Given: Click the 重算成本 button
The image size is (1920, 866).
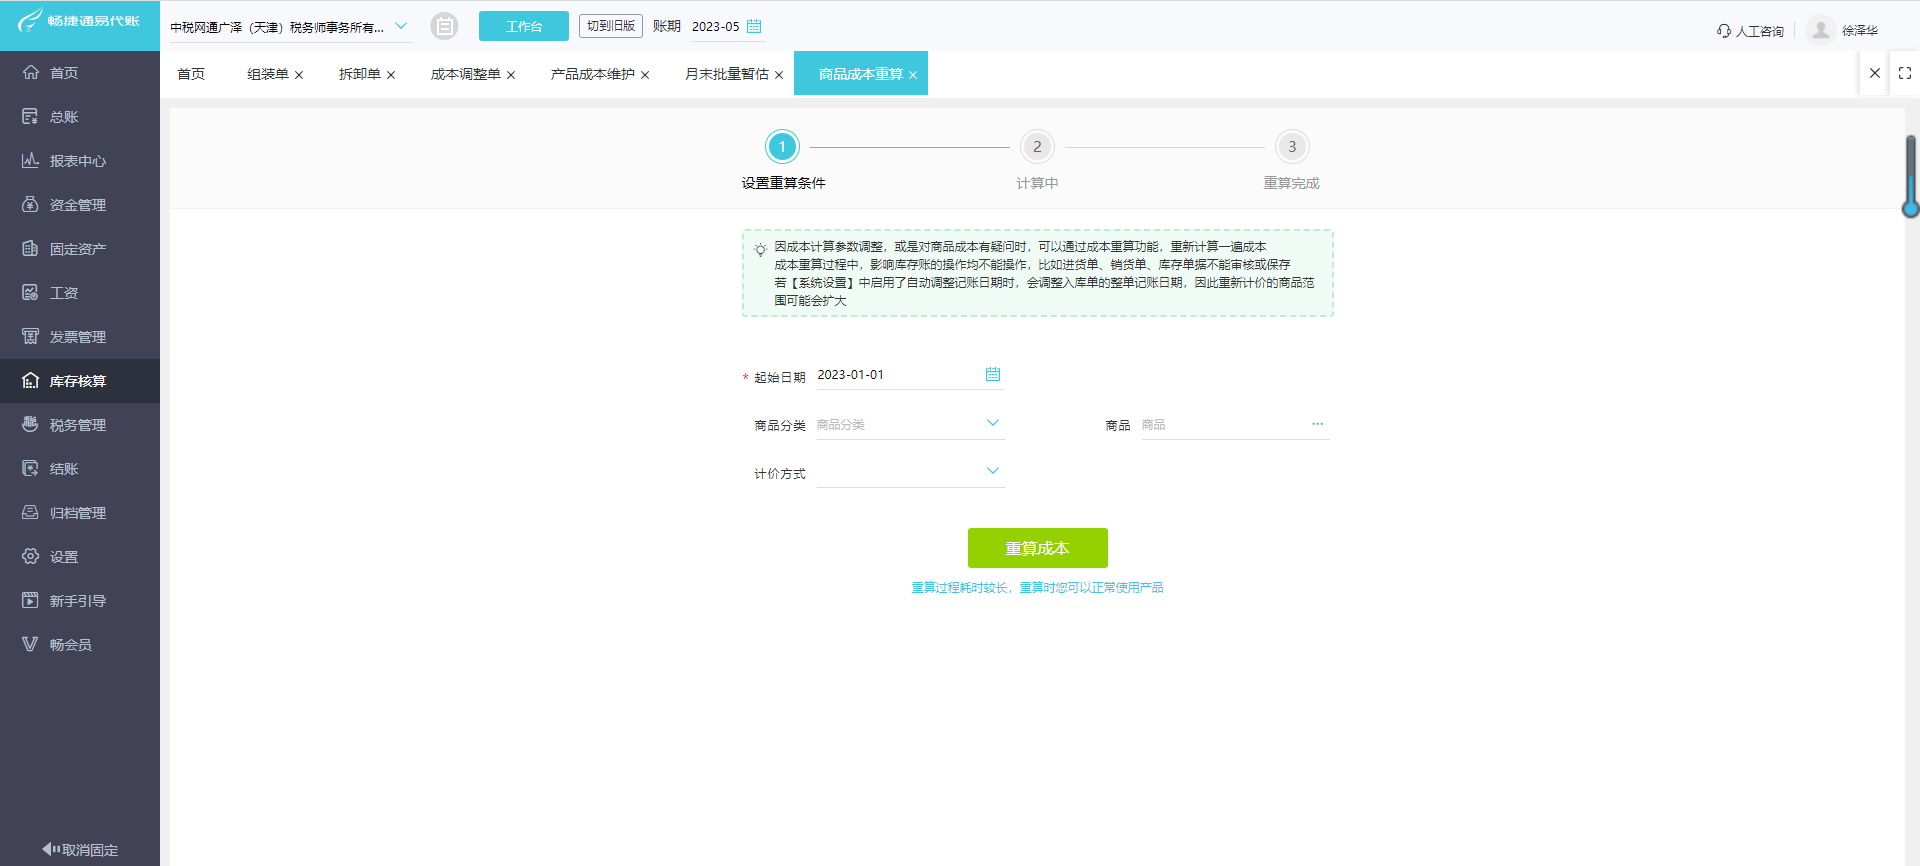Looking at the screenshot, I should coord(1038,548).
